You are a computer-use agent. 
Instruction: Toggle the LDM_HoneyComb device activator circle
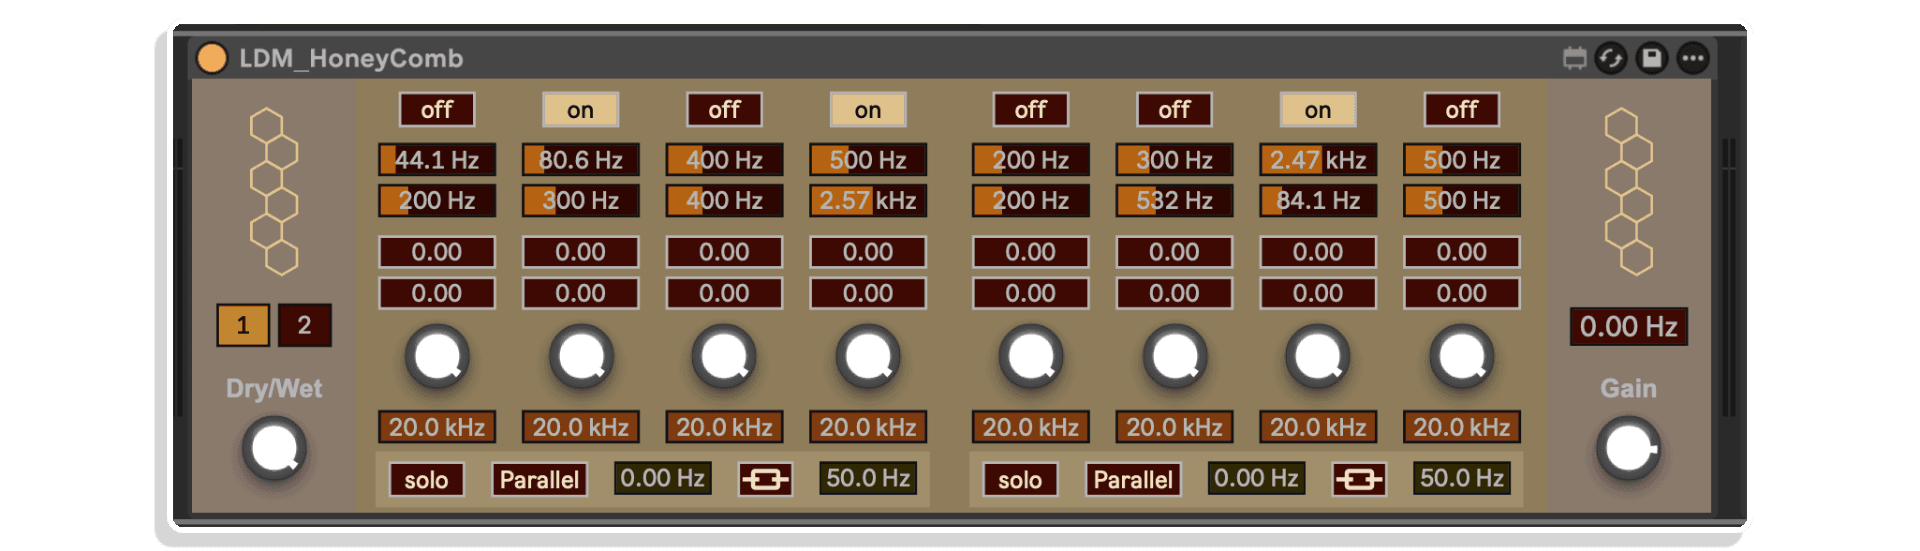point(212,58)
